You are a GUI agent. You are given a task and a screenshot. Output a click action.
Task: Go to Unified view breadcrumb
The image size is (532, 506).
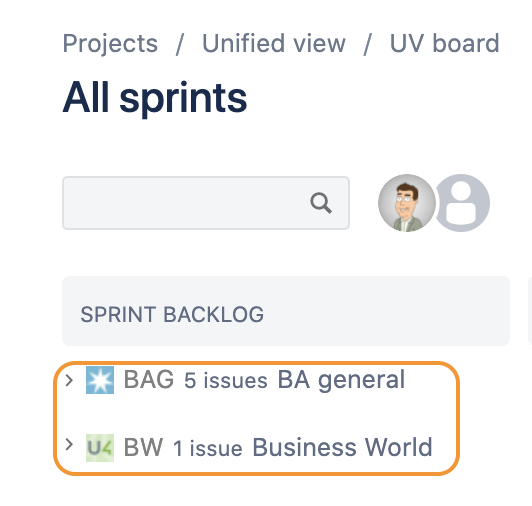pos(273,43)
